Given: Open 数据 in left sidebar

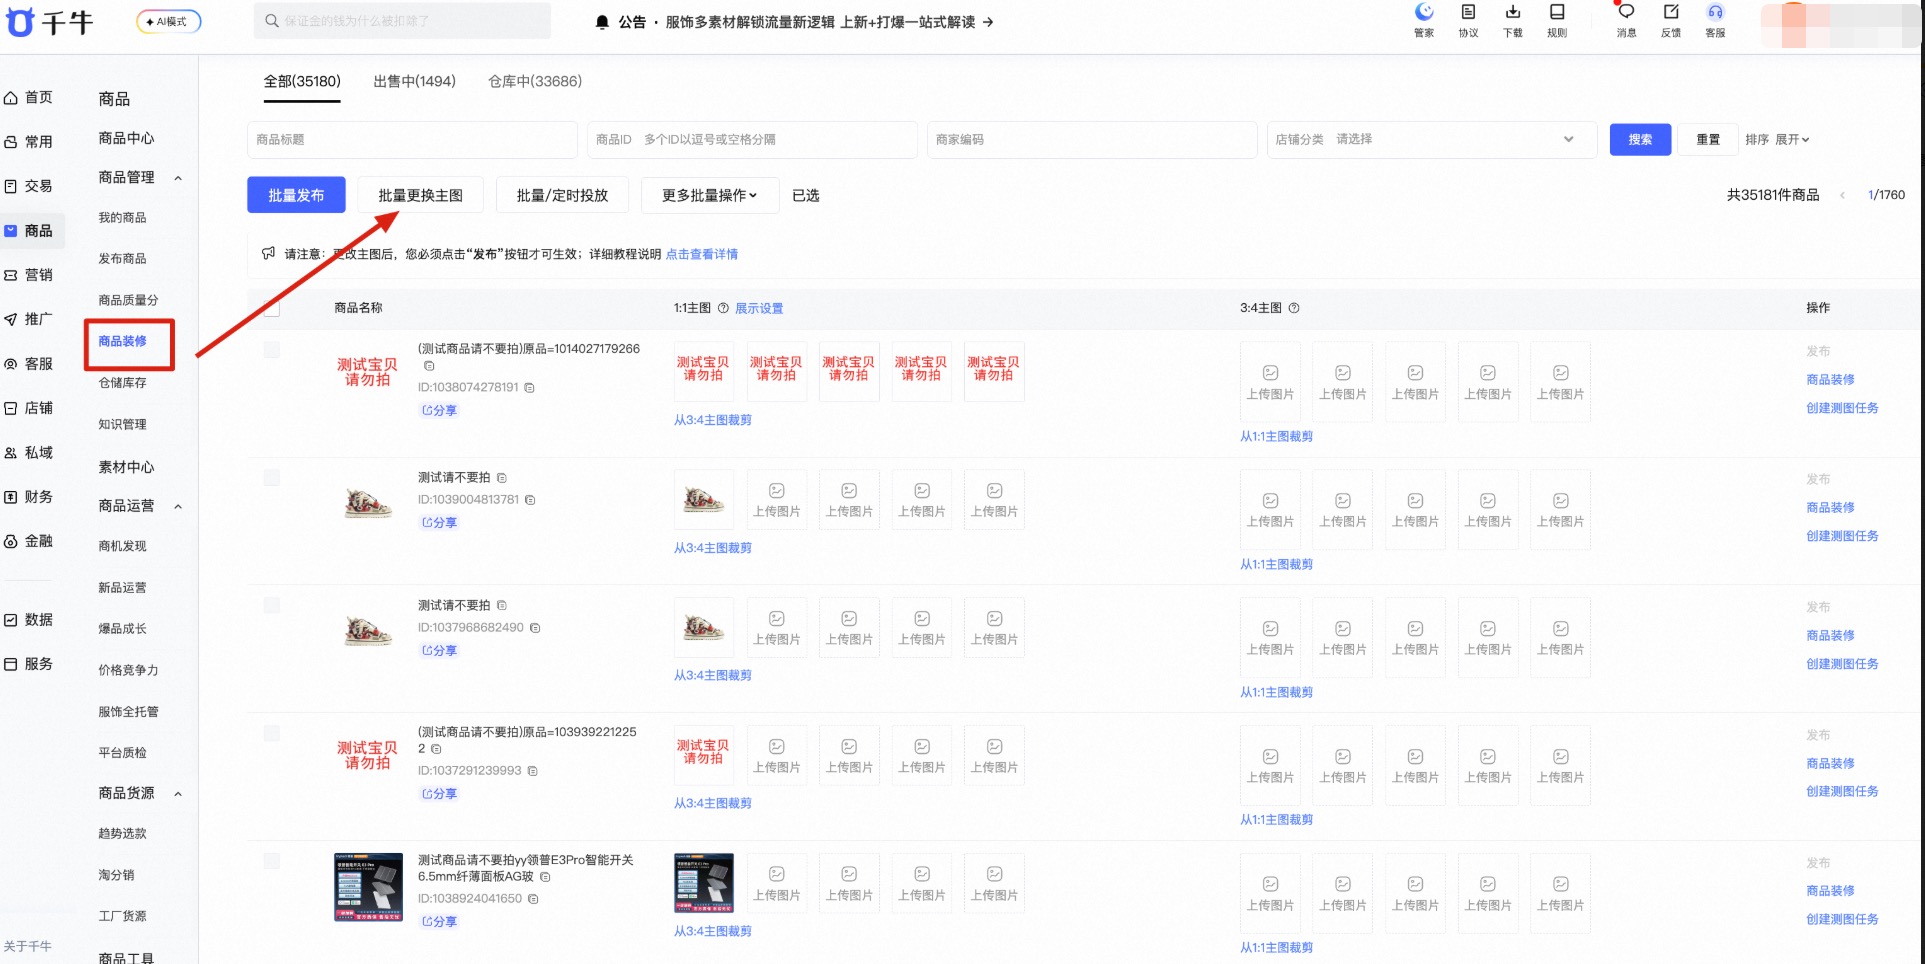Looking at the screenshot, I should (29, 620).
